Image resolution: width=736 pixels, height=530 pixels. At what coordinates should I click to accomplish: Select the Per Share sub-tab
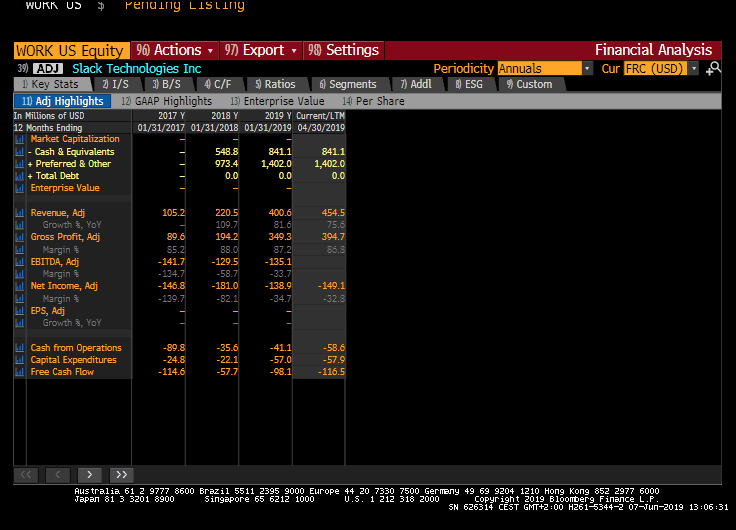pyautogui.click(x=374, y=101)
